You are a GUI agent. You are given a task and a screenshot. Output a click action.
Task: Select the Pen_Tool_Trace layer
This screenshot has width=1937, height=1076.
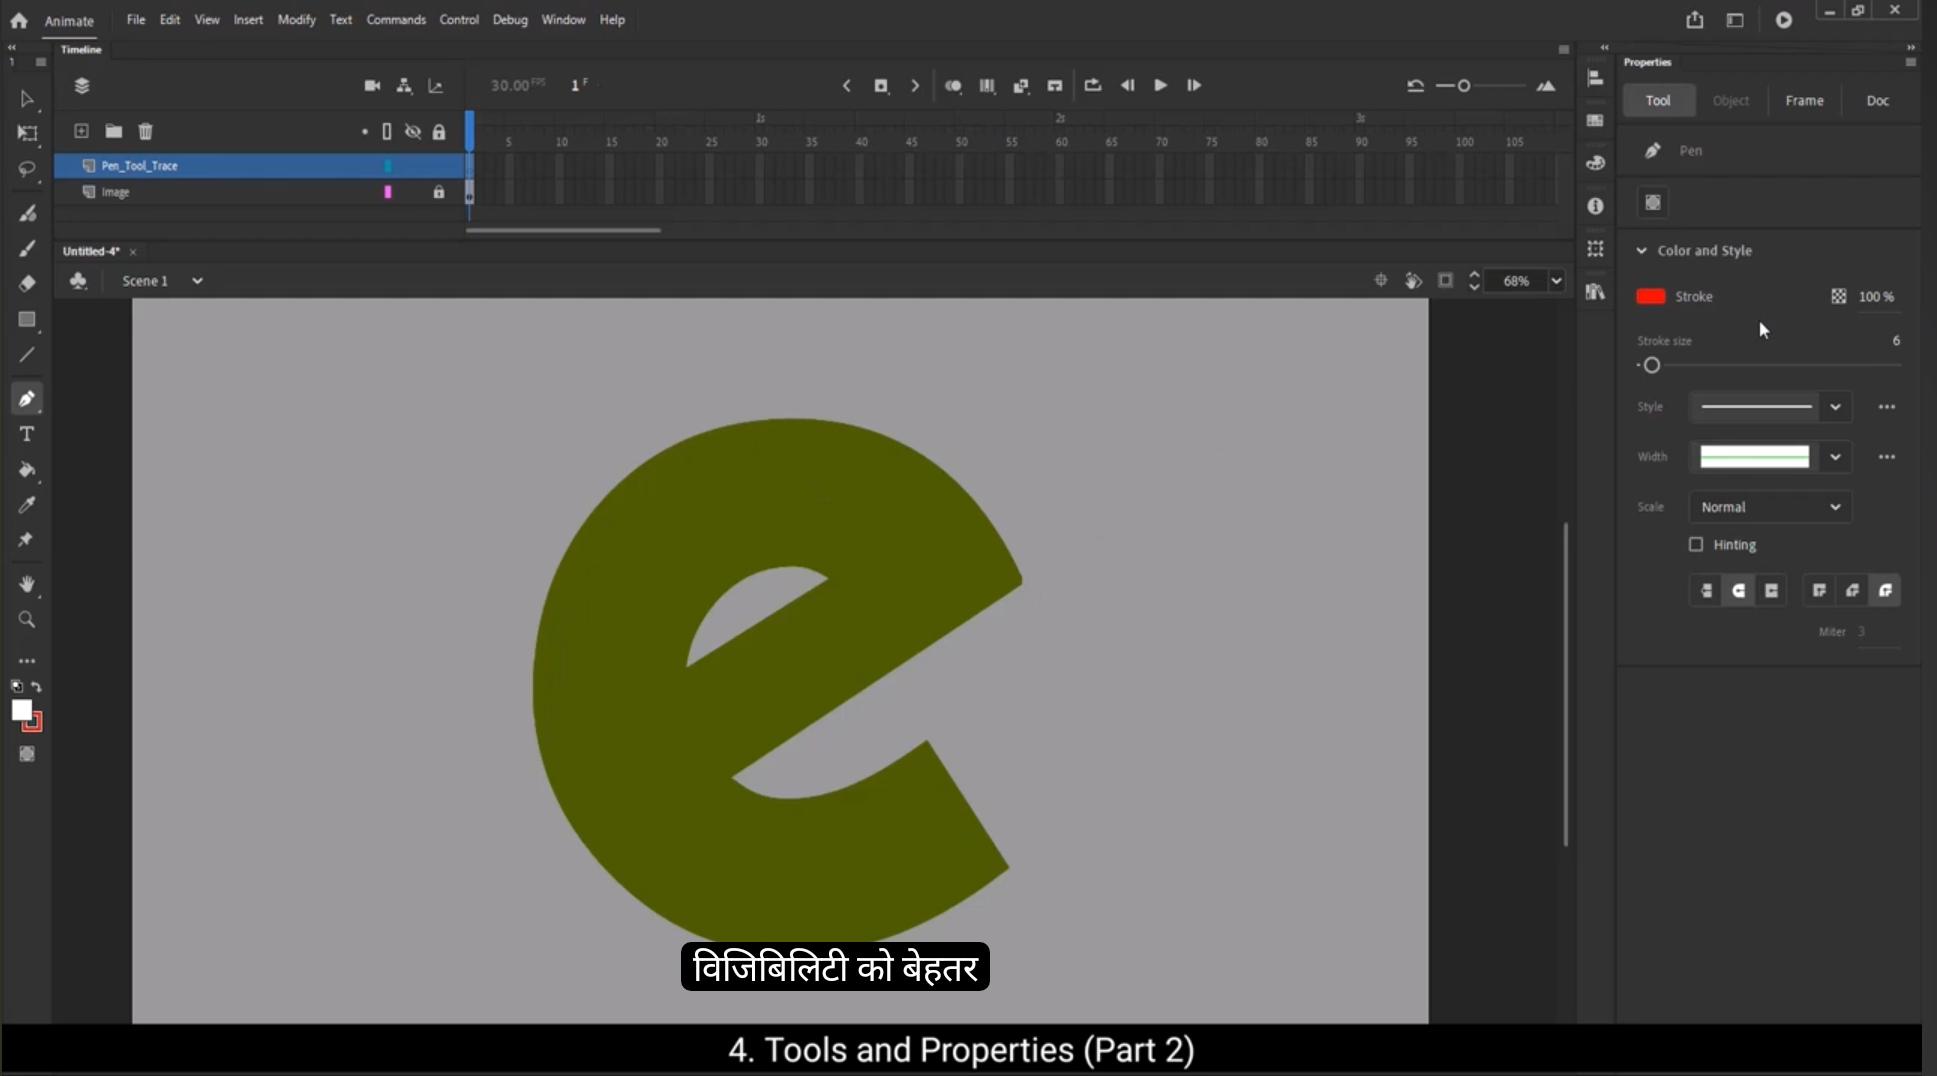260,166
